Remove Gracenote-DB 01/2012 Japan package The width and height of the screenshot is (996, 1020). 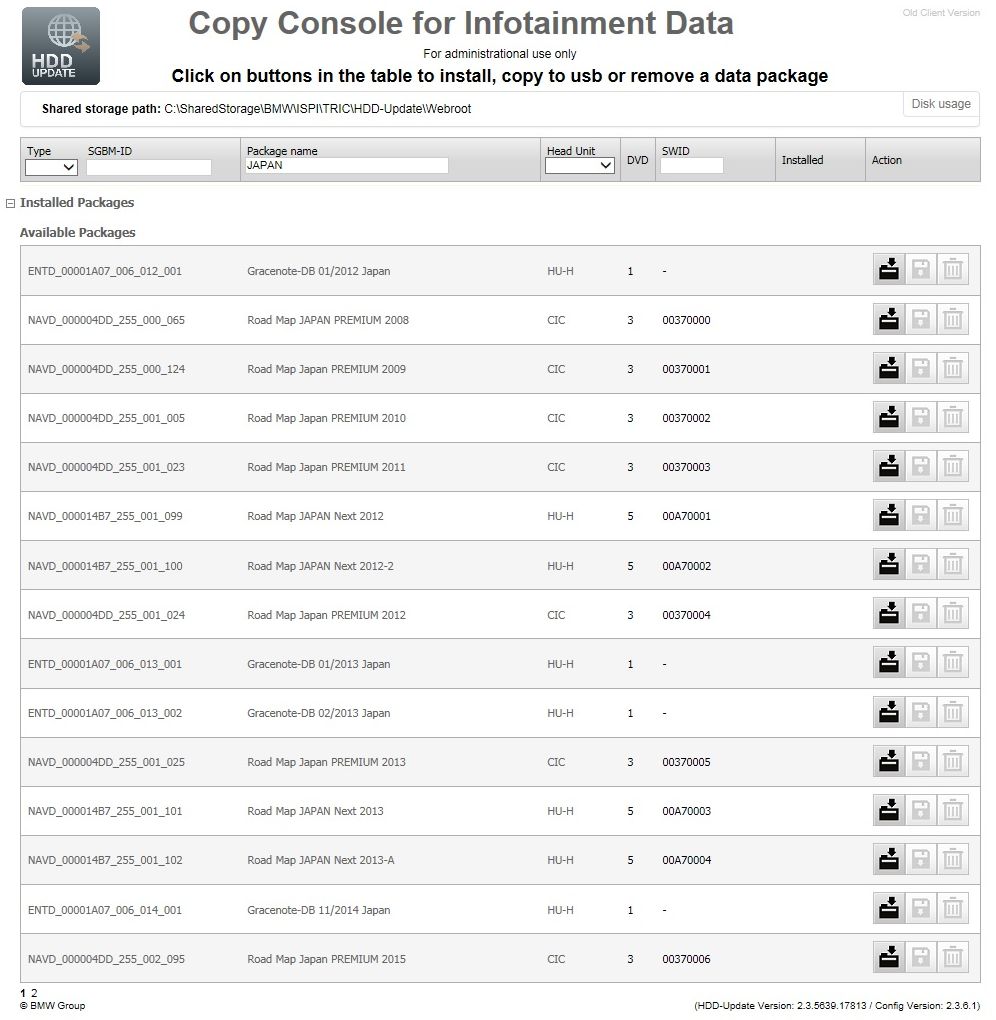[952, 269]
